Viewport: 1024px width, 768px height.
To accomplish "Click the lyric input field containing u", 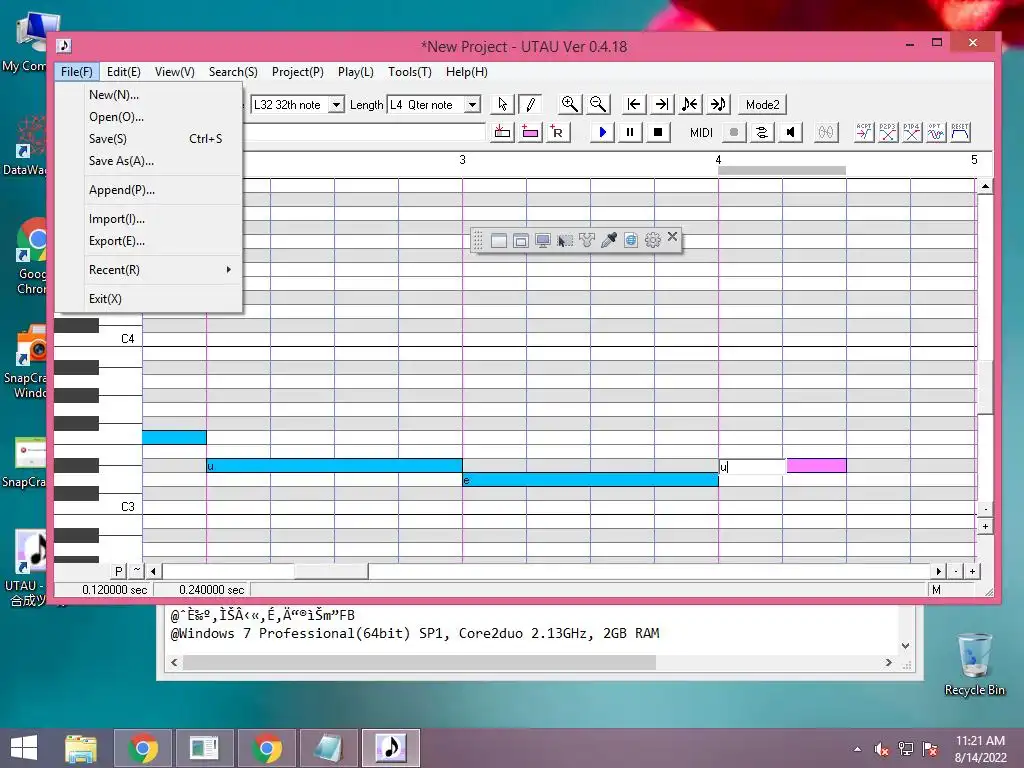I will [x=752, y=467].
